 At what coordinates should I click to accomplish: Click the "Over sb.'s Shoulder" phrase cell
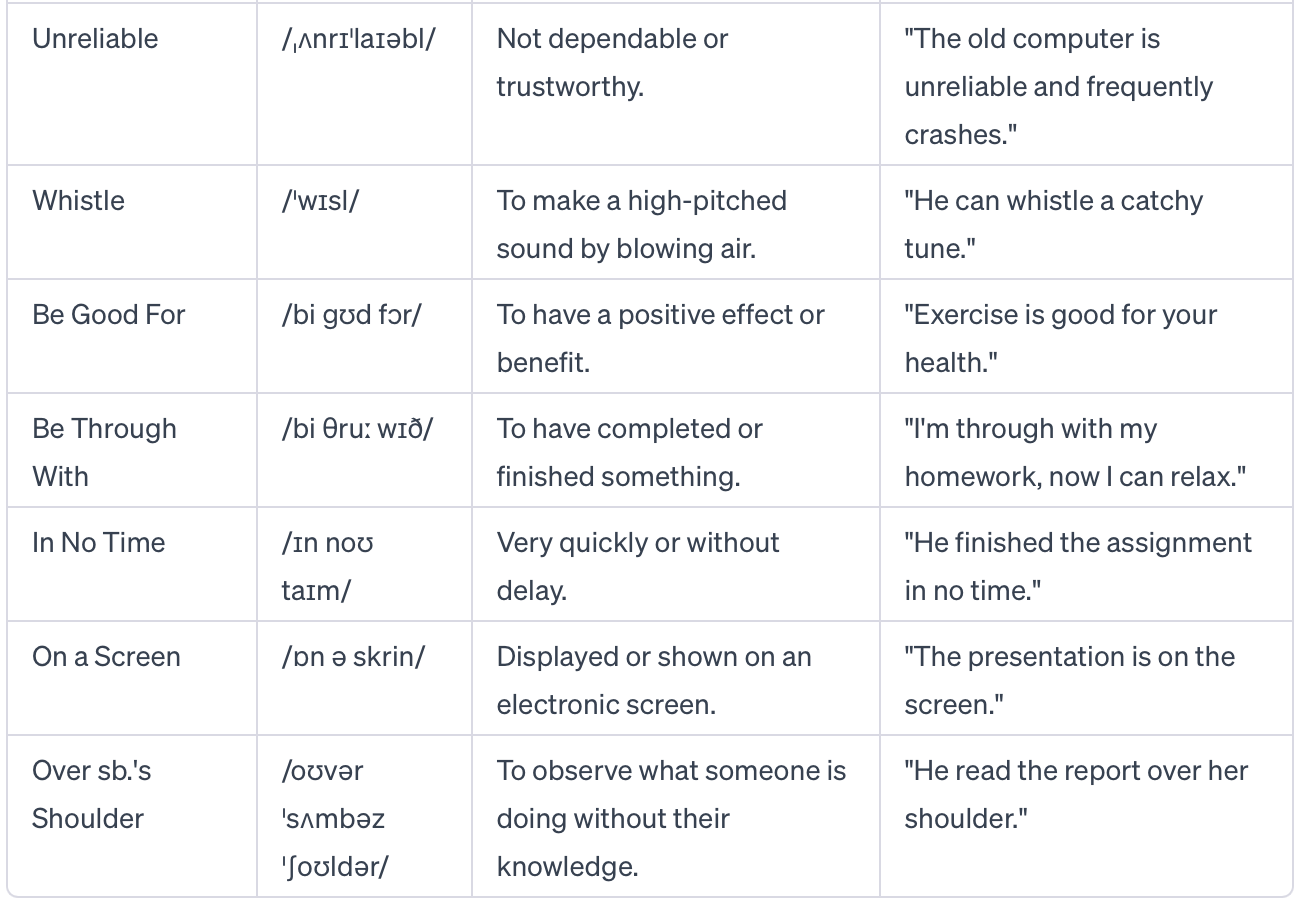click(x=91, y=794)
